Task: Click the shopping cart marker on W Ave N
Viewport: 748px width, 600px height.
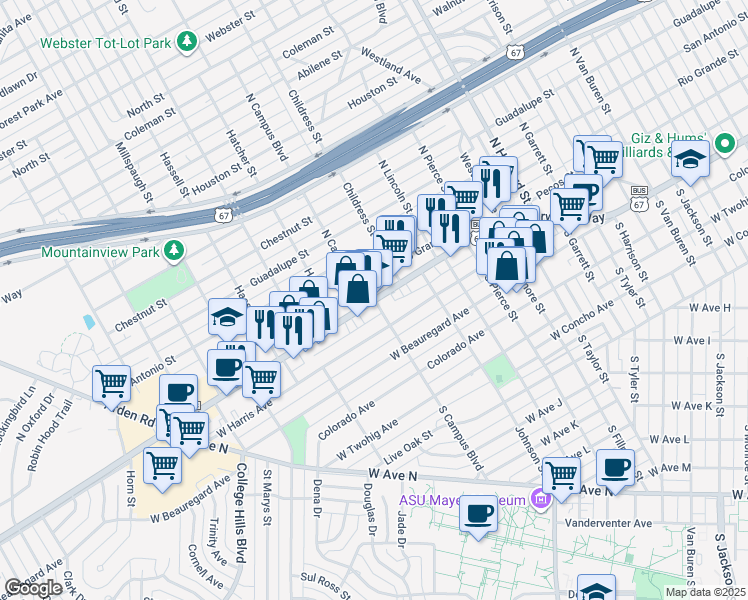Action: tap(561, 475)
